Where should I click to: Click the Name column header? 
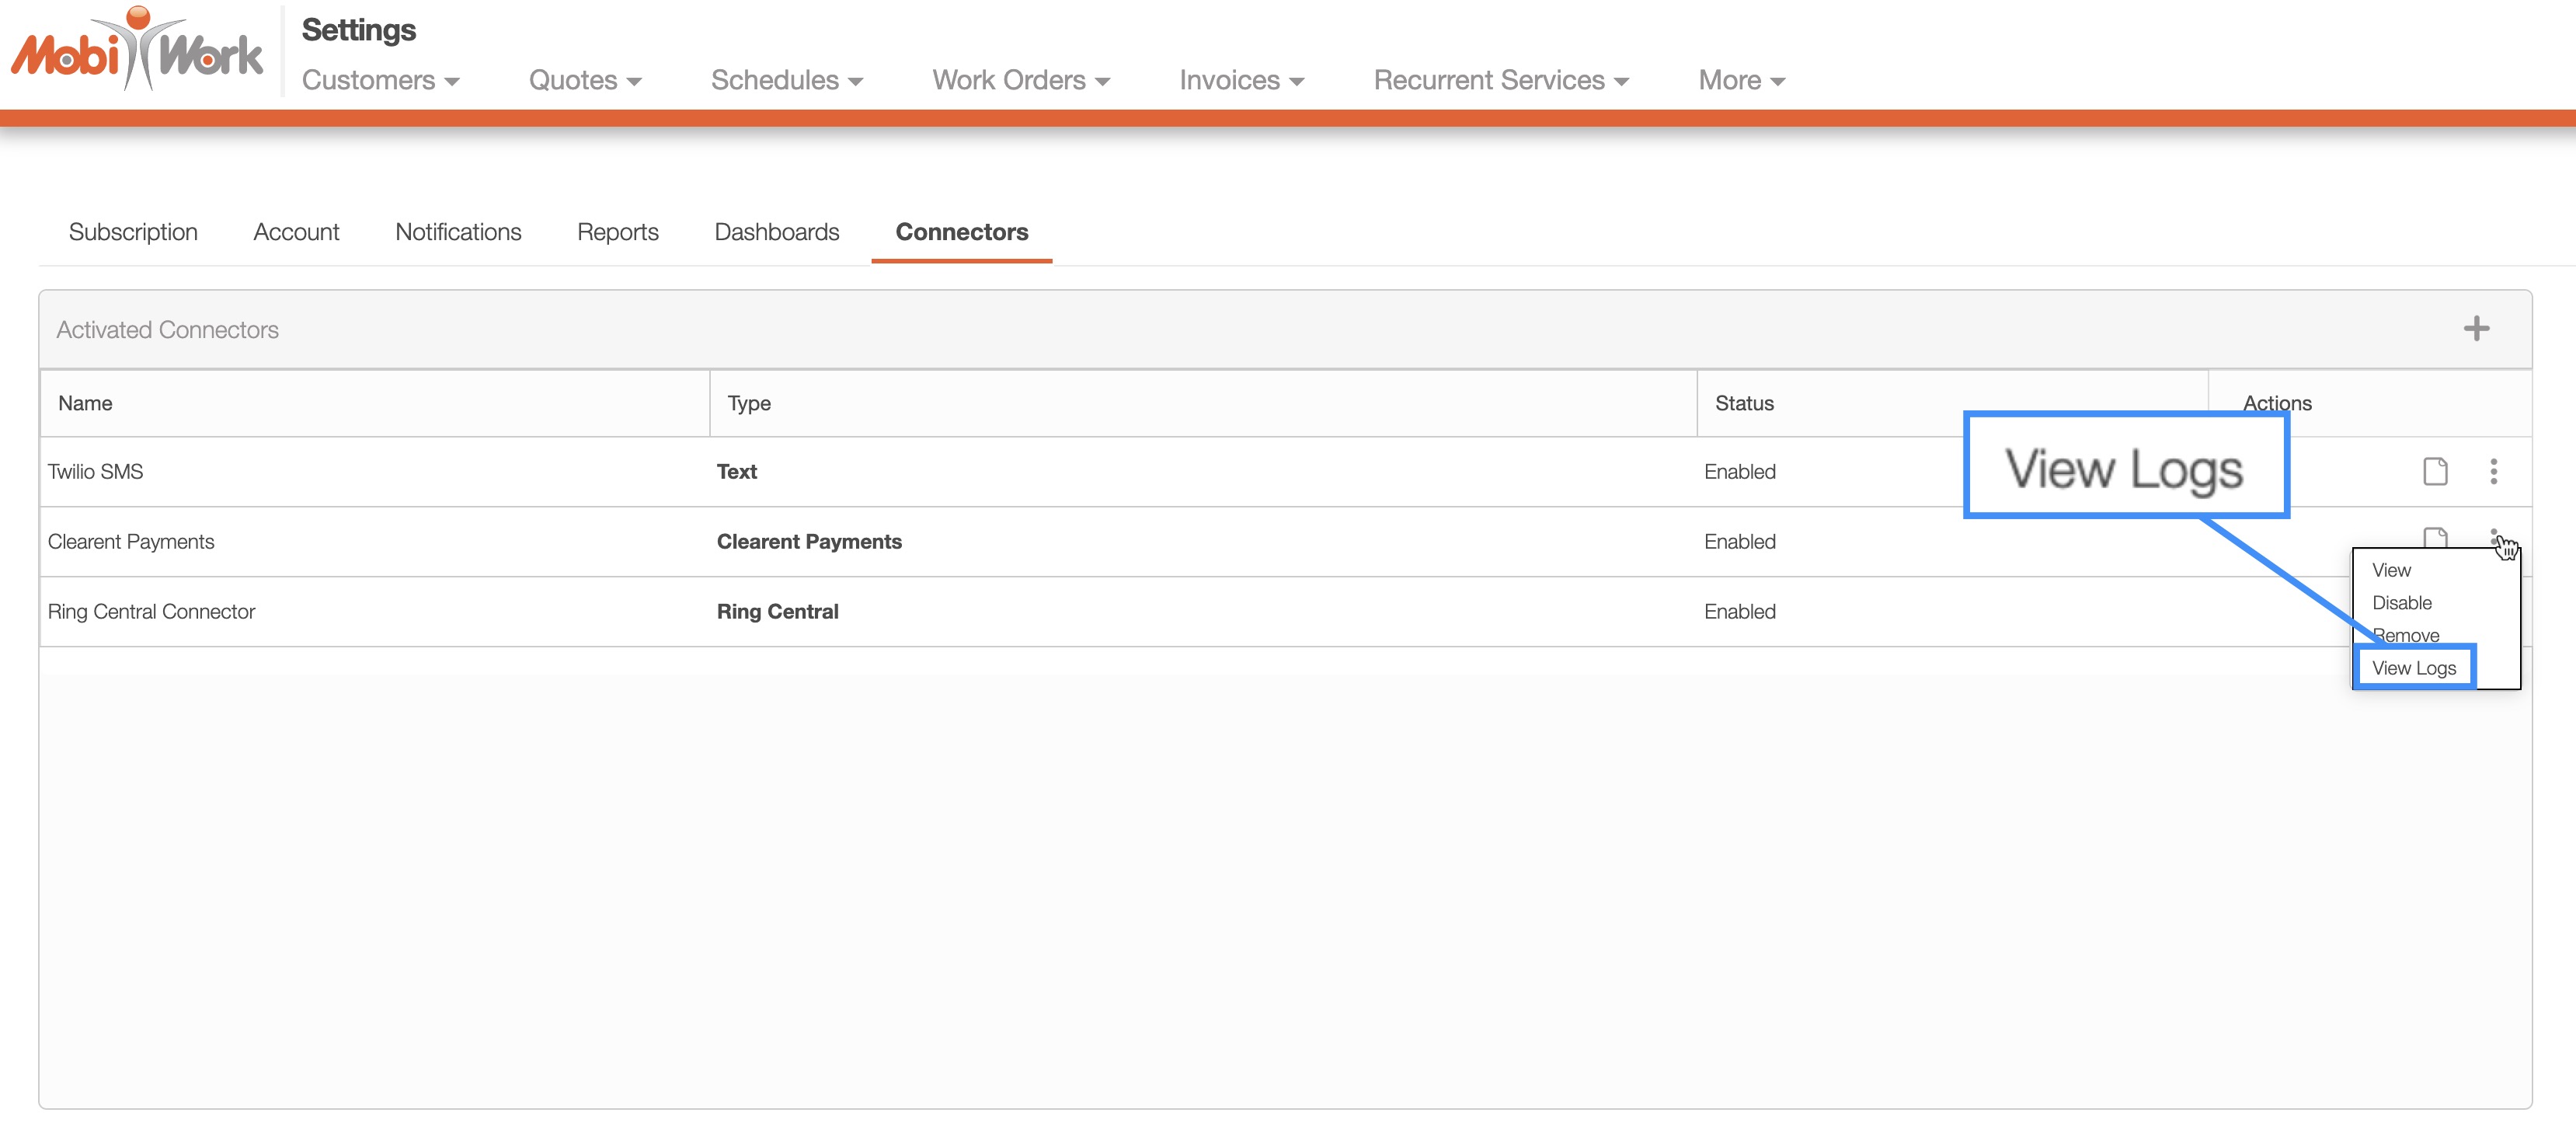(85, 403)
